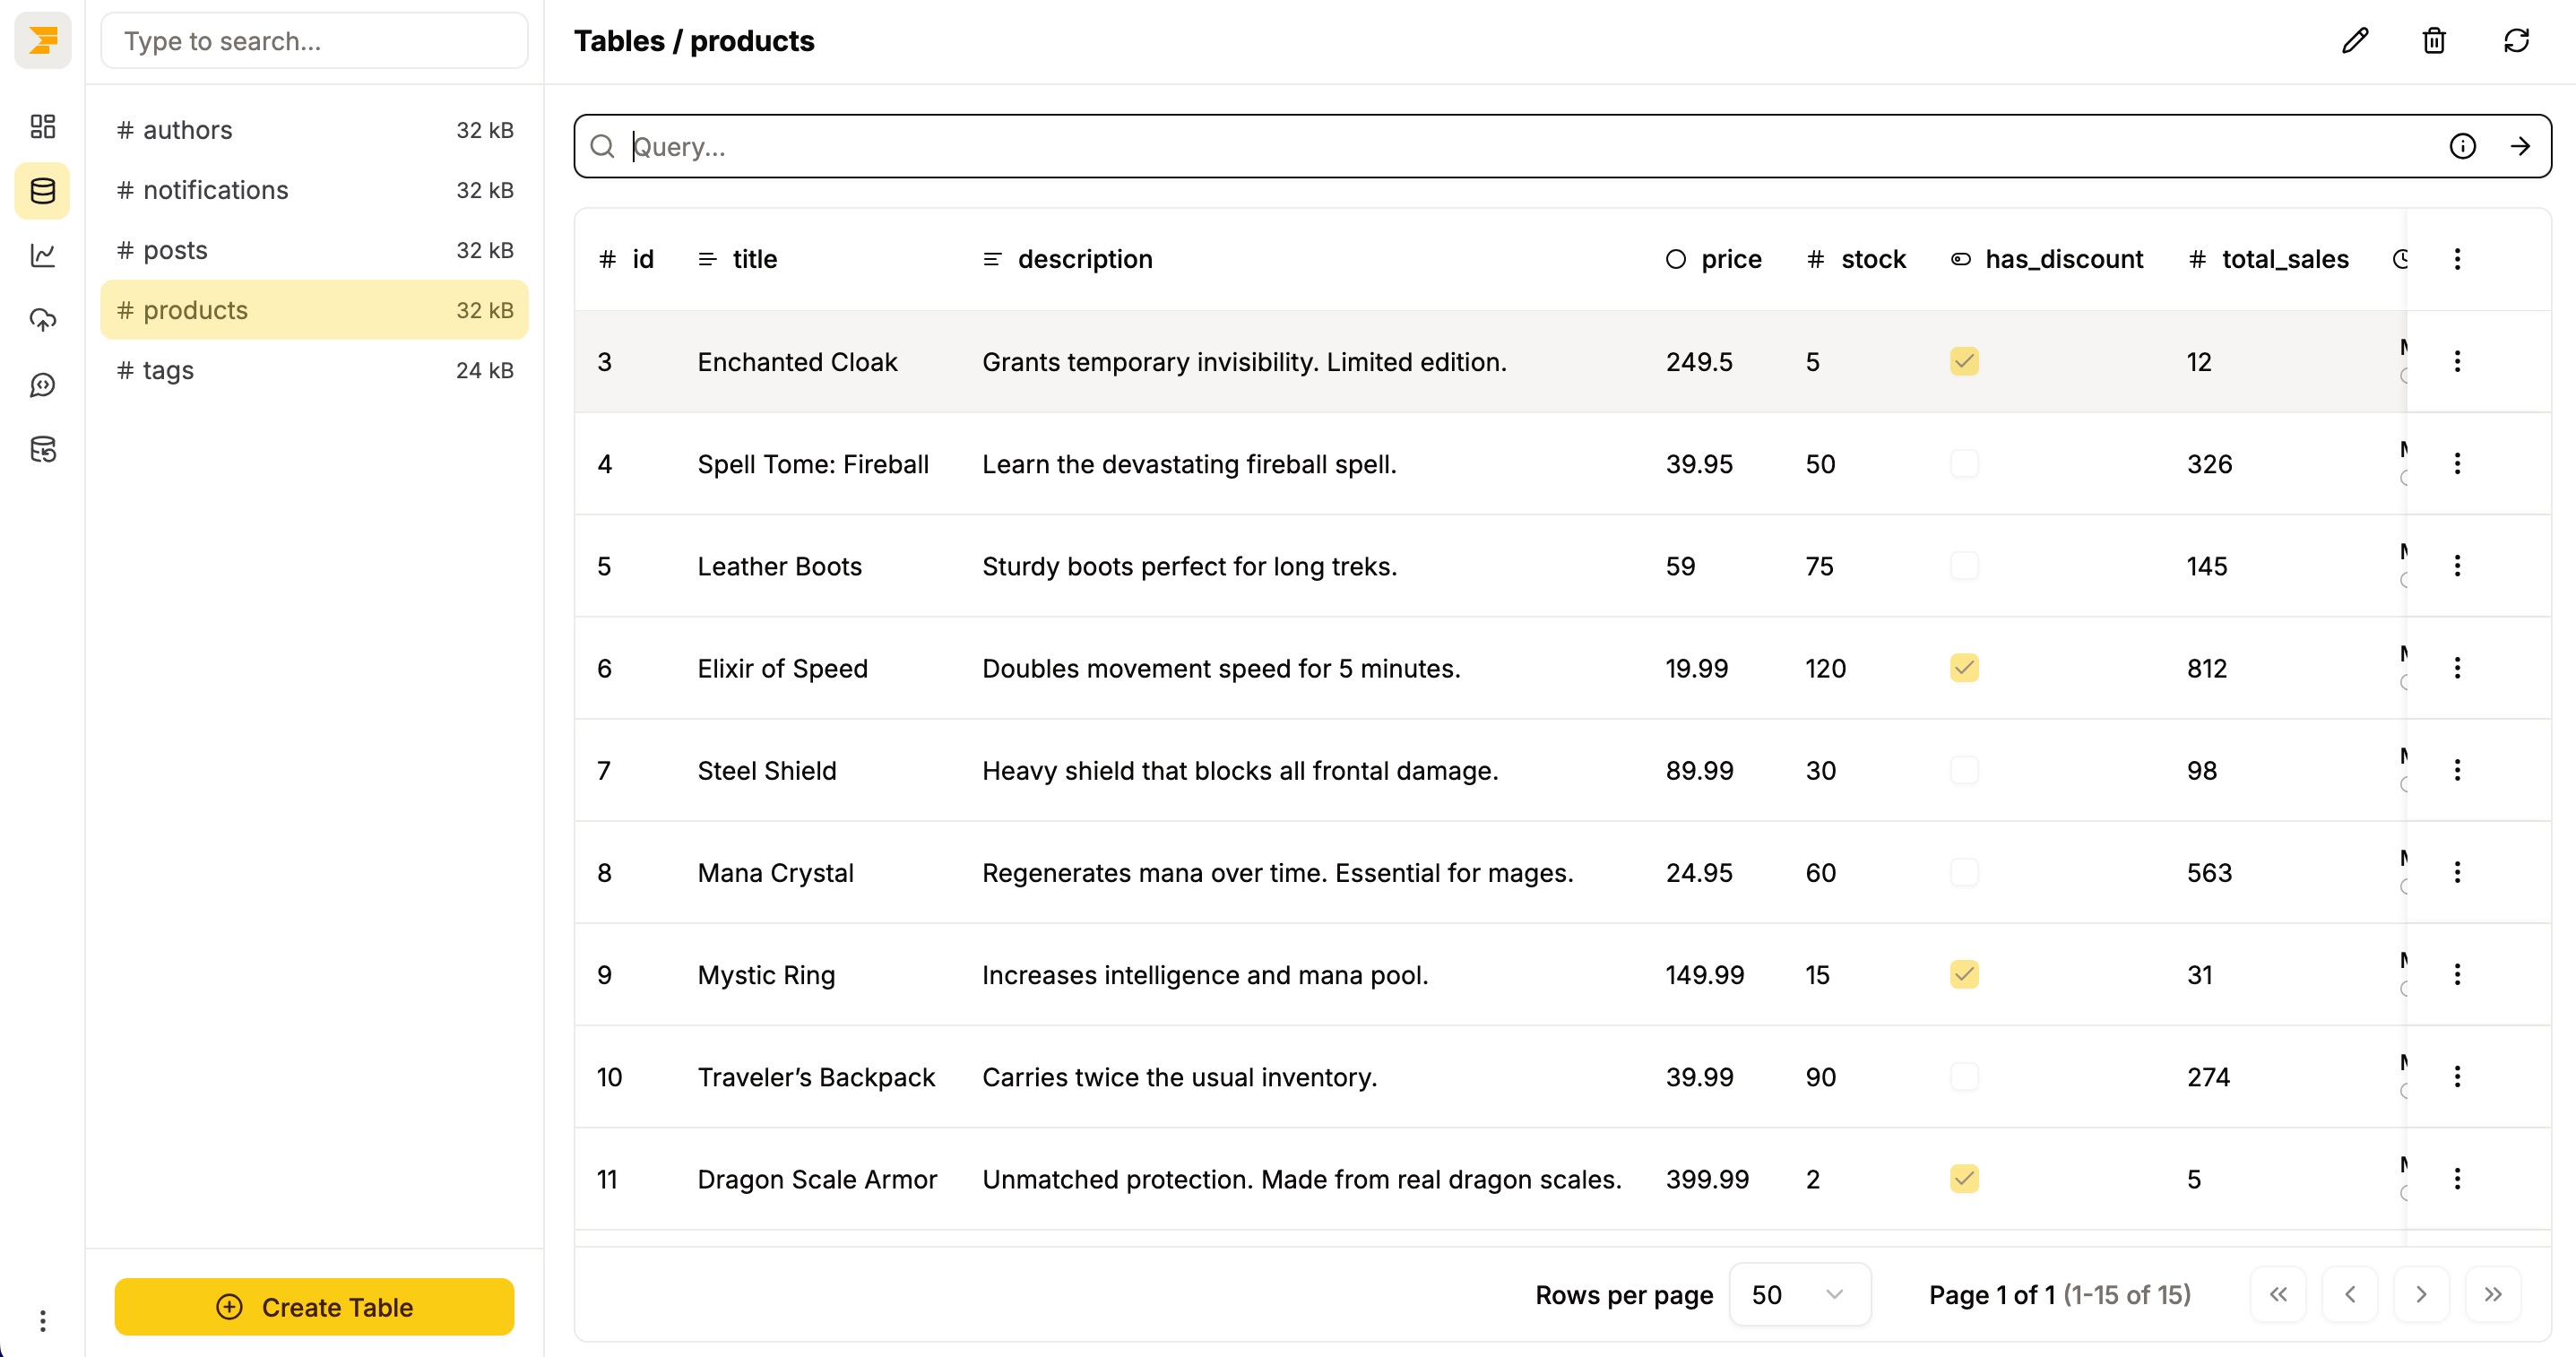Check has_discount for Steel Shield
The height and width of the screenshot is (1357, 2576).
(x=1964, y=770)
